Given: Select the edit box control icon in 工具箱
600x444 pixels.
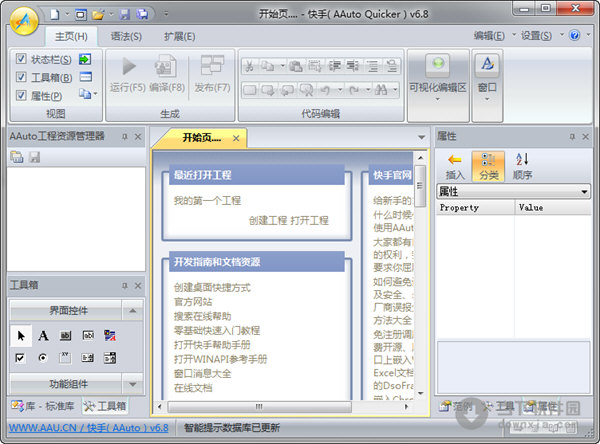Looking at the screenshot, I should click(x=88, y=335).
